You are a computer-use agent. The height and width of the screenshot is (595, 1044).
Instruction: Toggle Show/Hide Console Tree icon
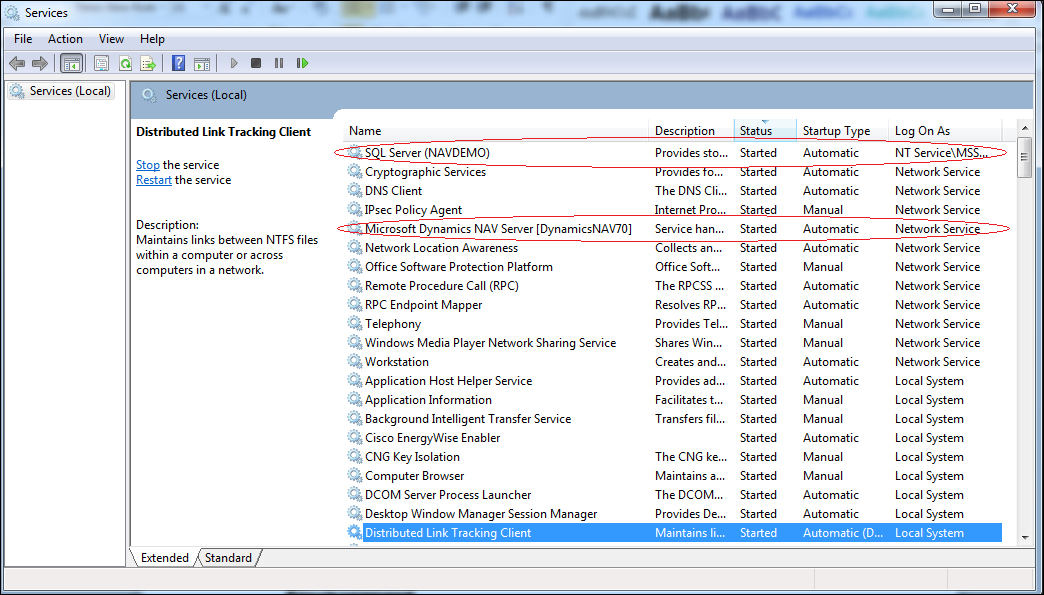coord(71,63)
